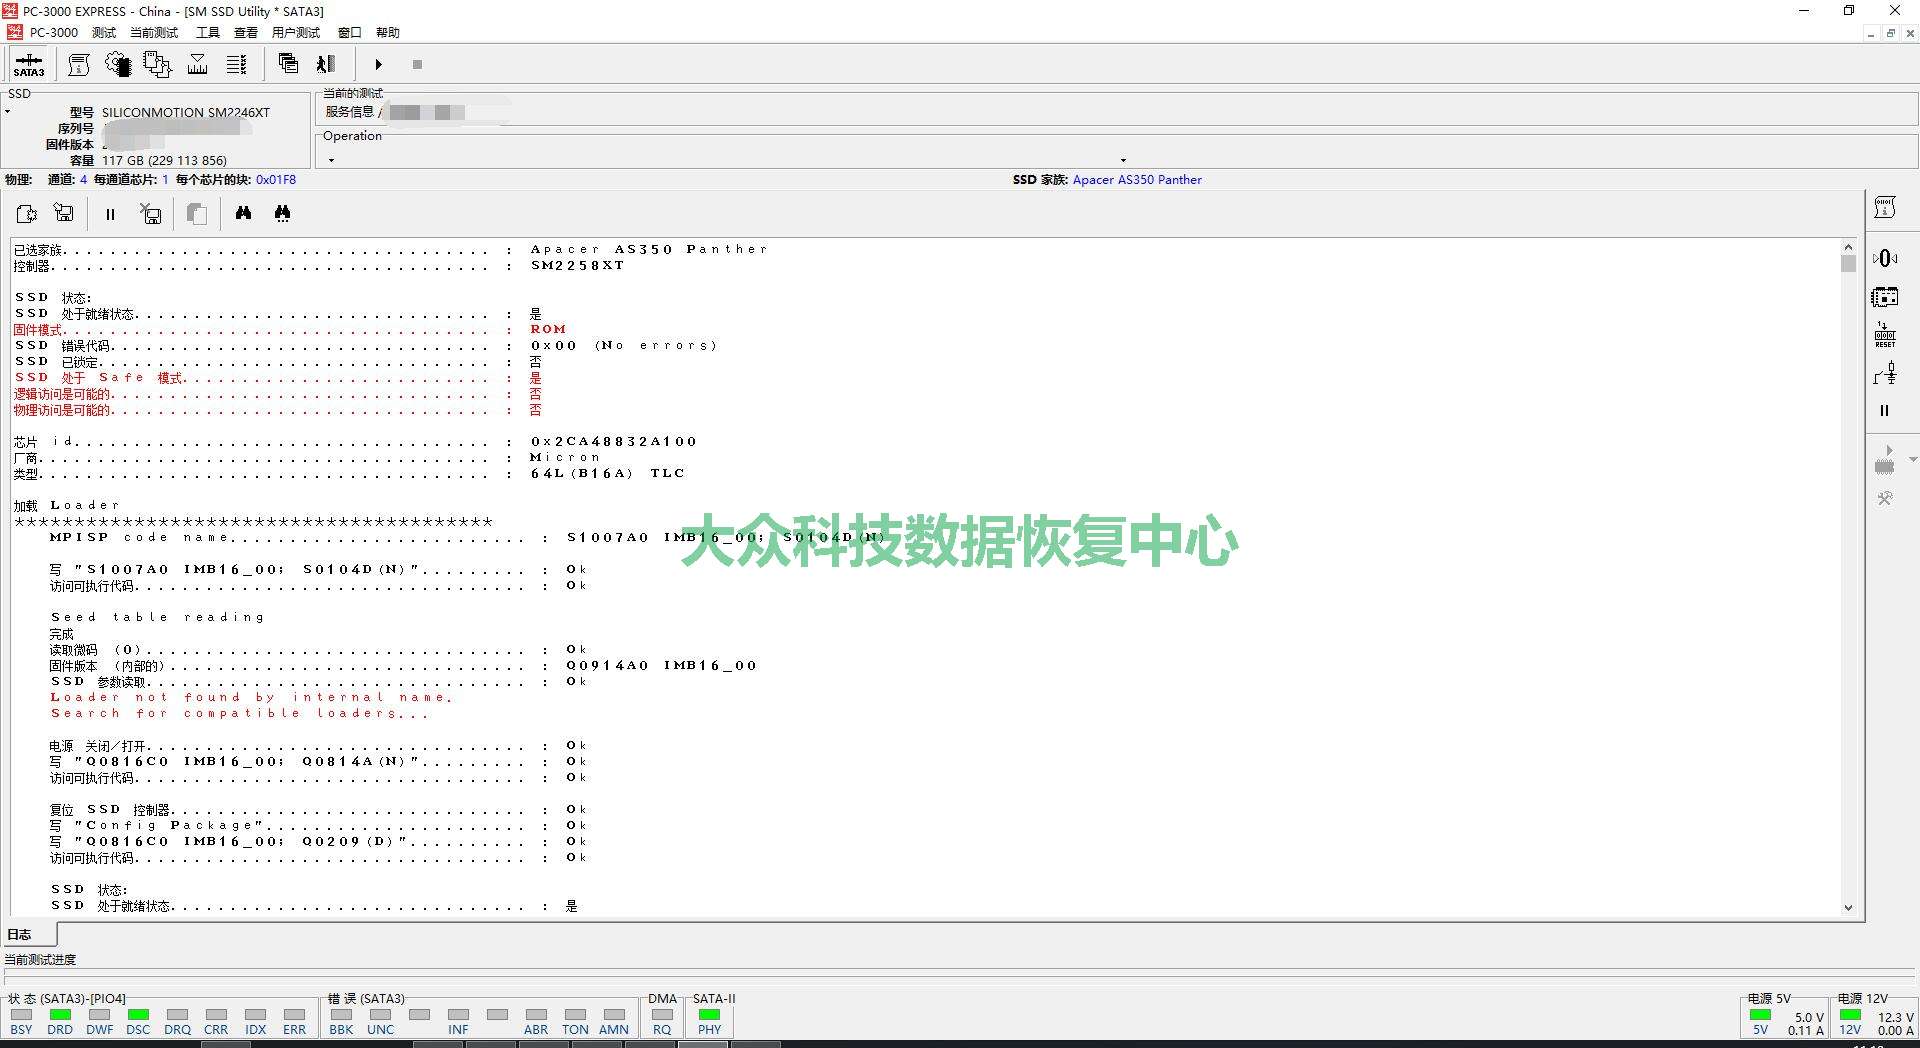
Task: Click the checklist test-list icon
Action: 237,65
